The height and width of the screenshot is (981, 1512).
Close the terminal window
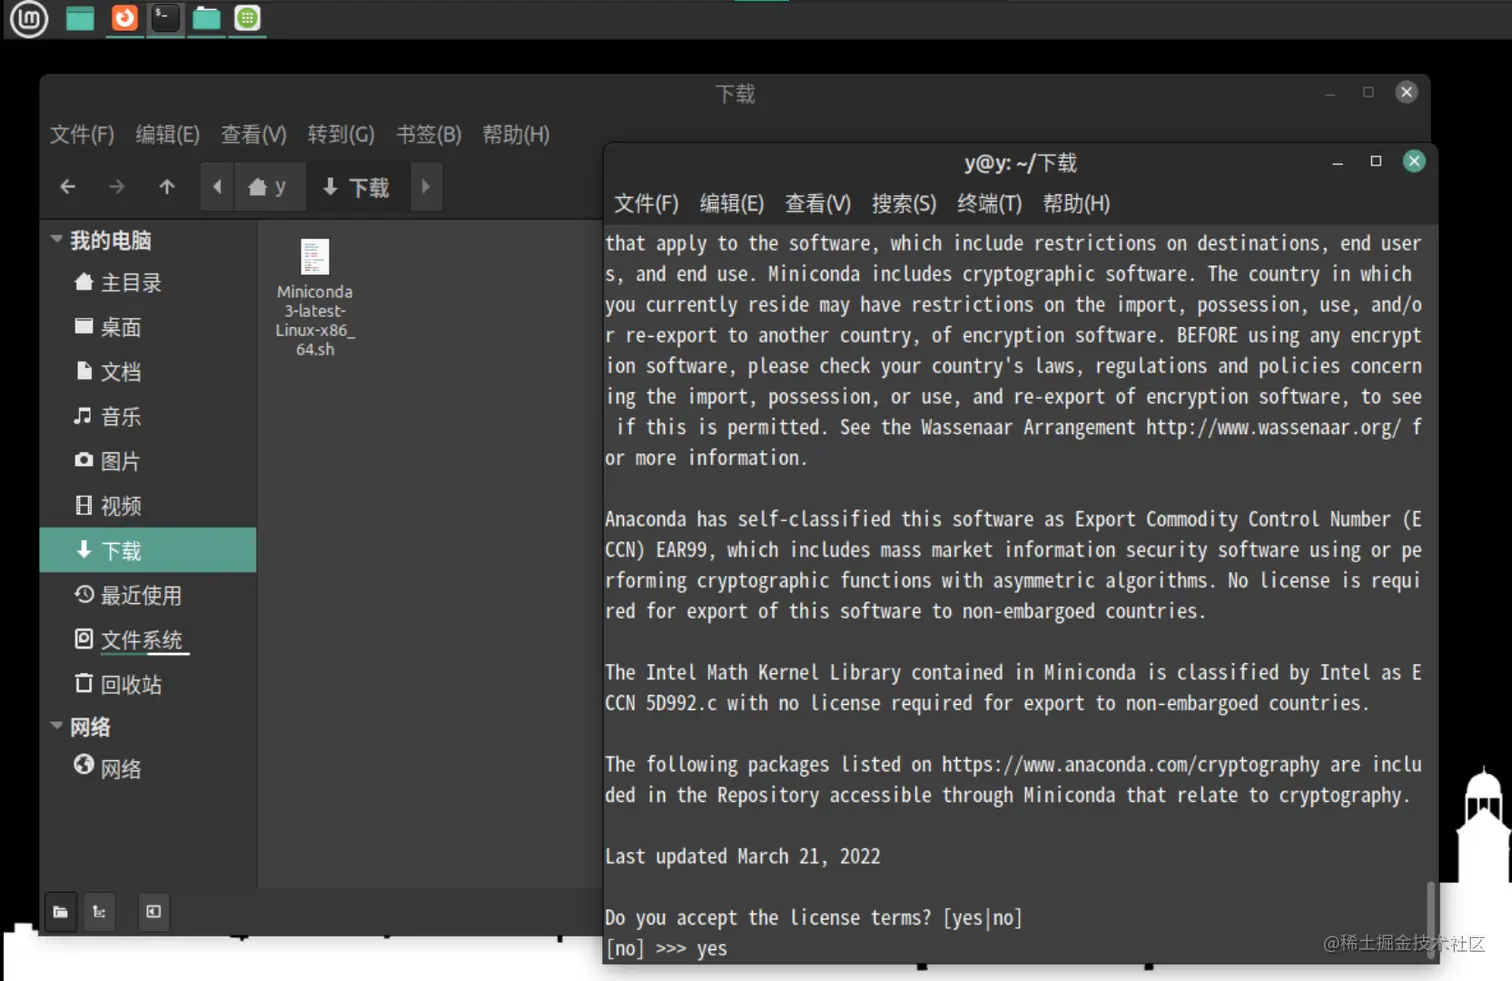tap(1414, 161)
